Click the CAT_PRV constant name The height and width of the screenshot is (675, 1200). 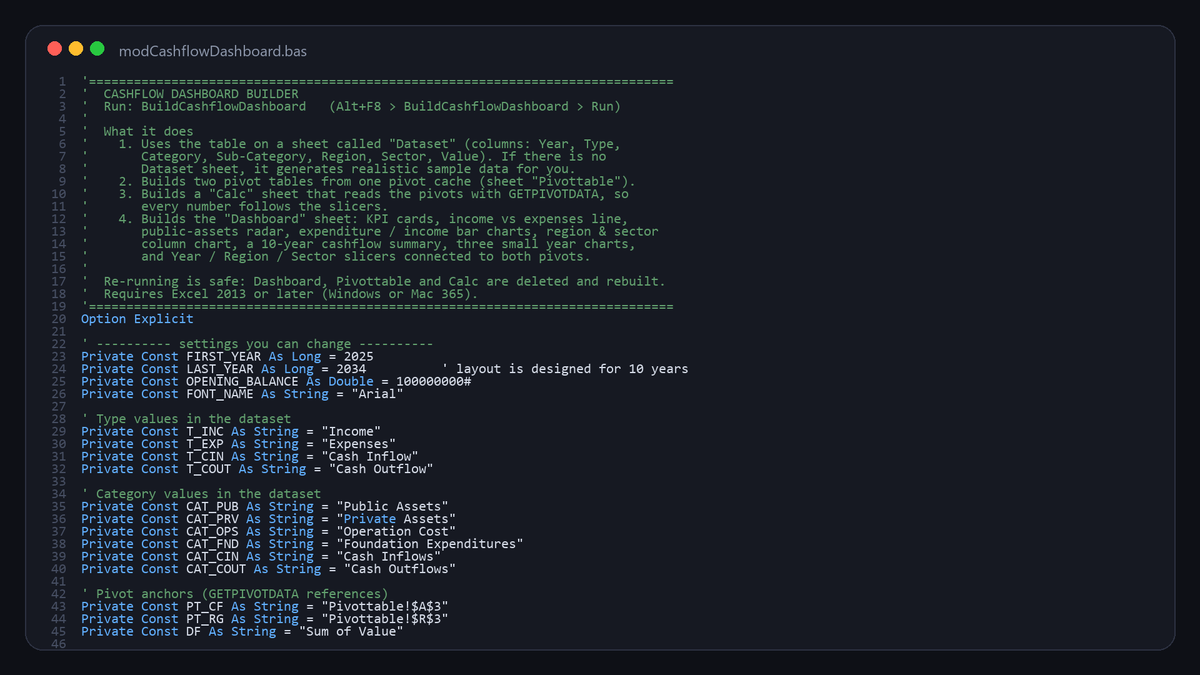pos(213,519)
